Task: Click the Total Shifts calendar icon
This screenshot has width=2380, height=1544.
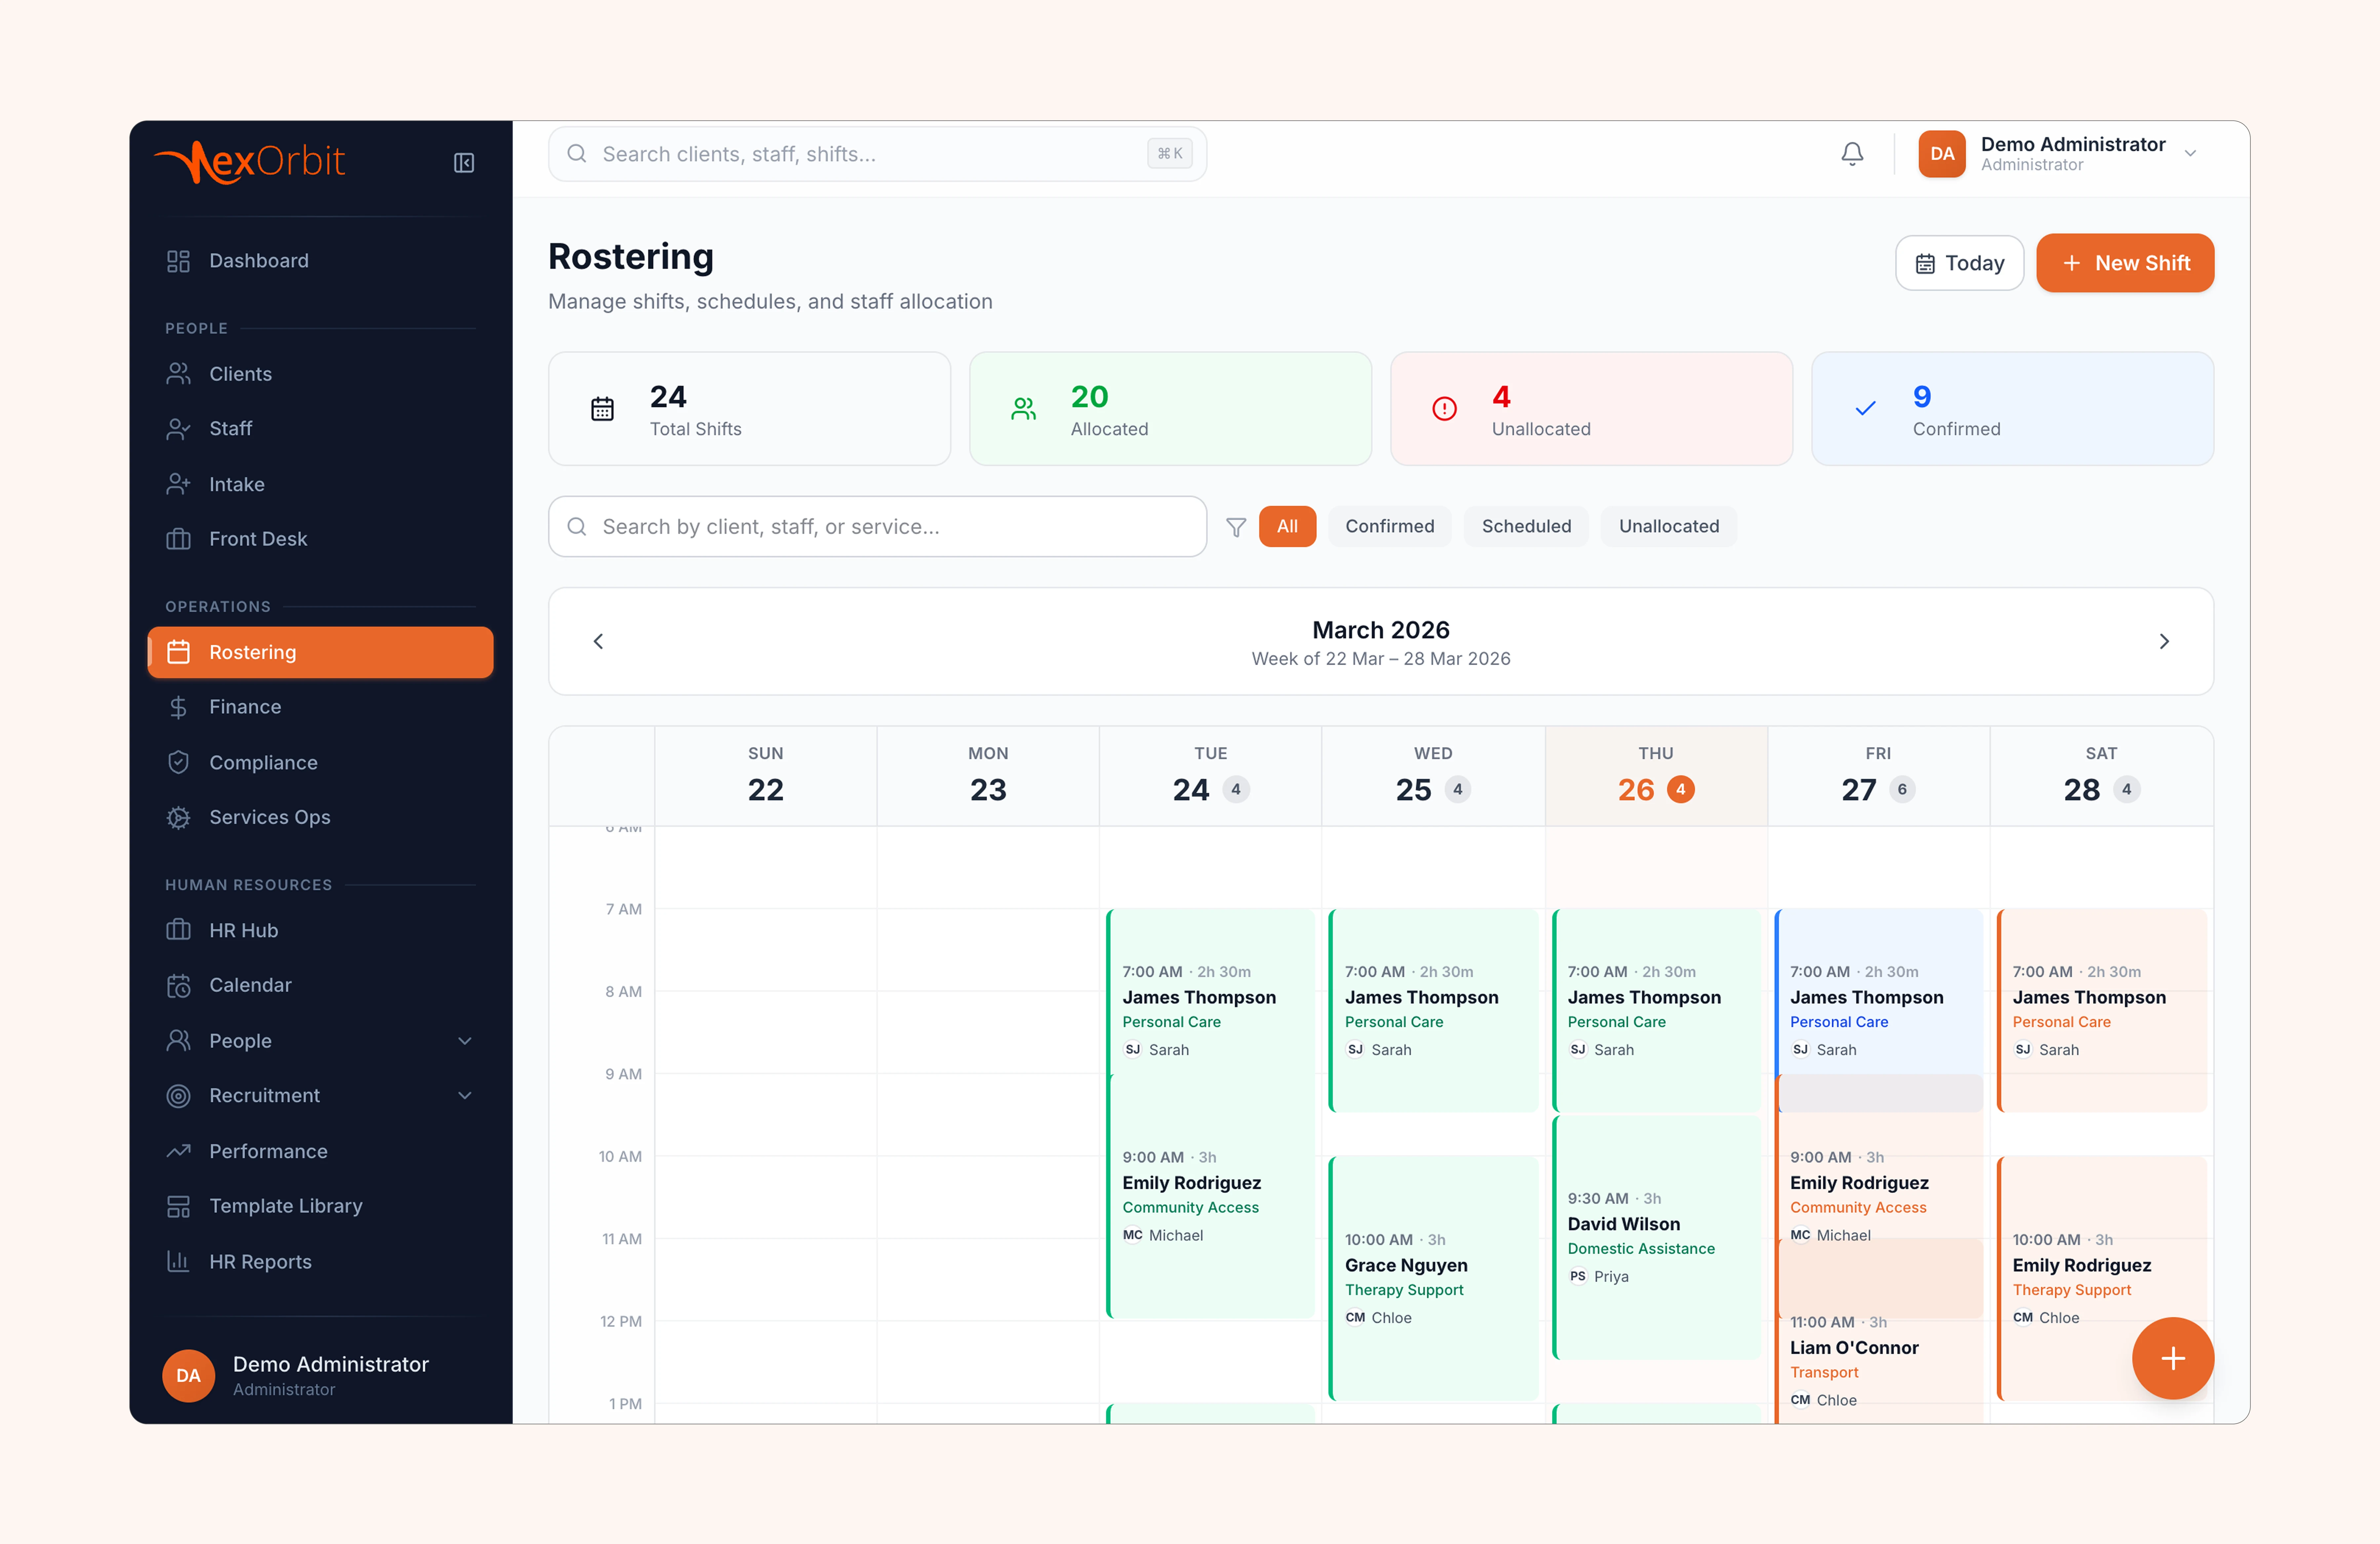Action: 602,409
